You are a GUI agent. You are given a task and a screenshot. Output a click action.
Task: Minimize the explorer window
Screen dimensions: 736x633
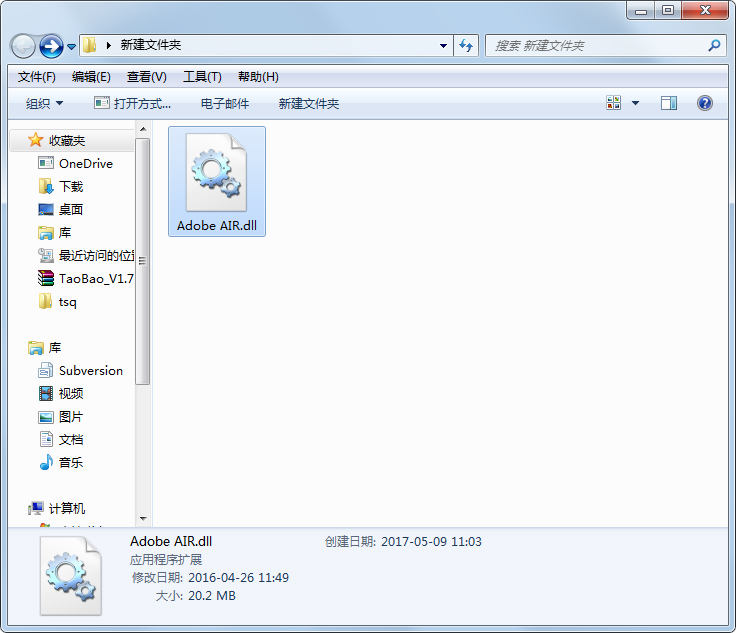click(641, 10)
